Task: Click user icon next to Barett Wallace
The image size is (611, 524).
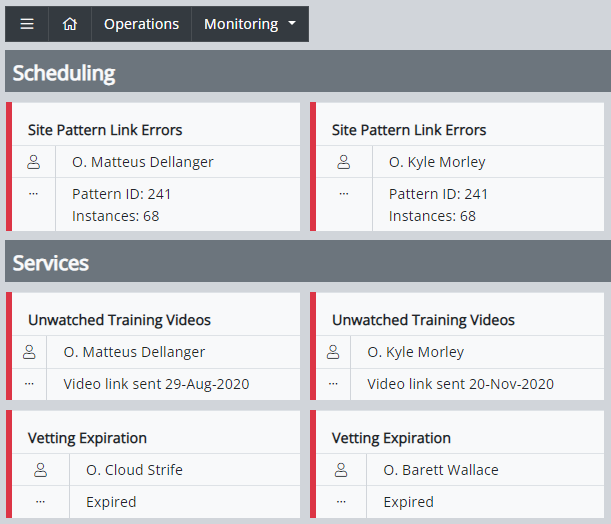Action: click(341, 470)
